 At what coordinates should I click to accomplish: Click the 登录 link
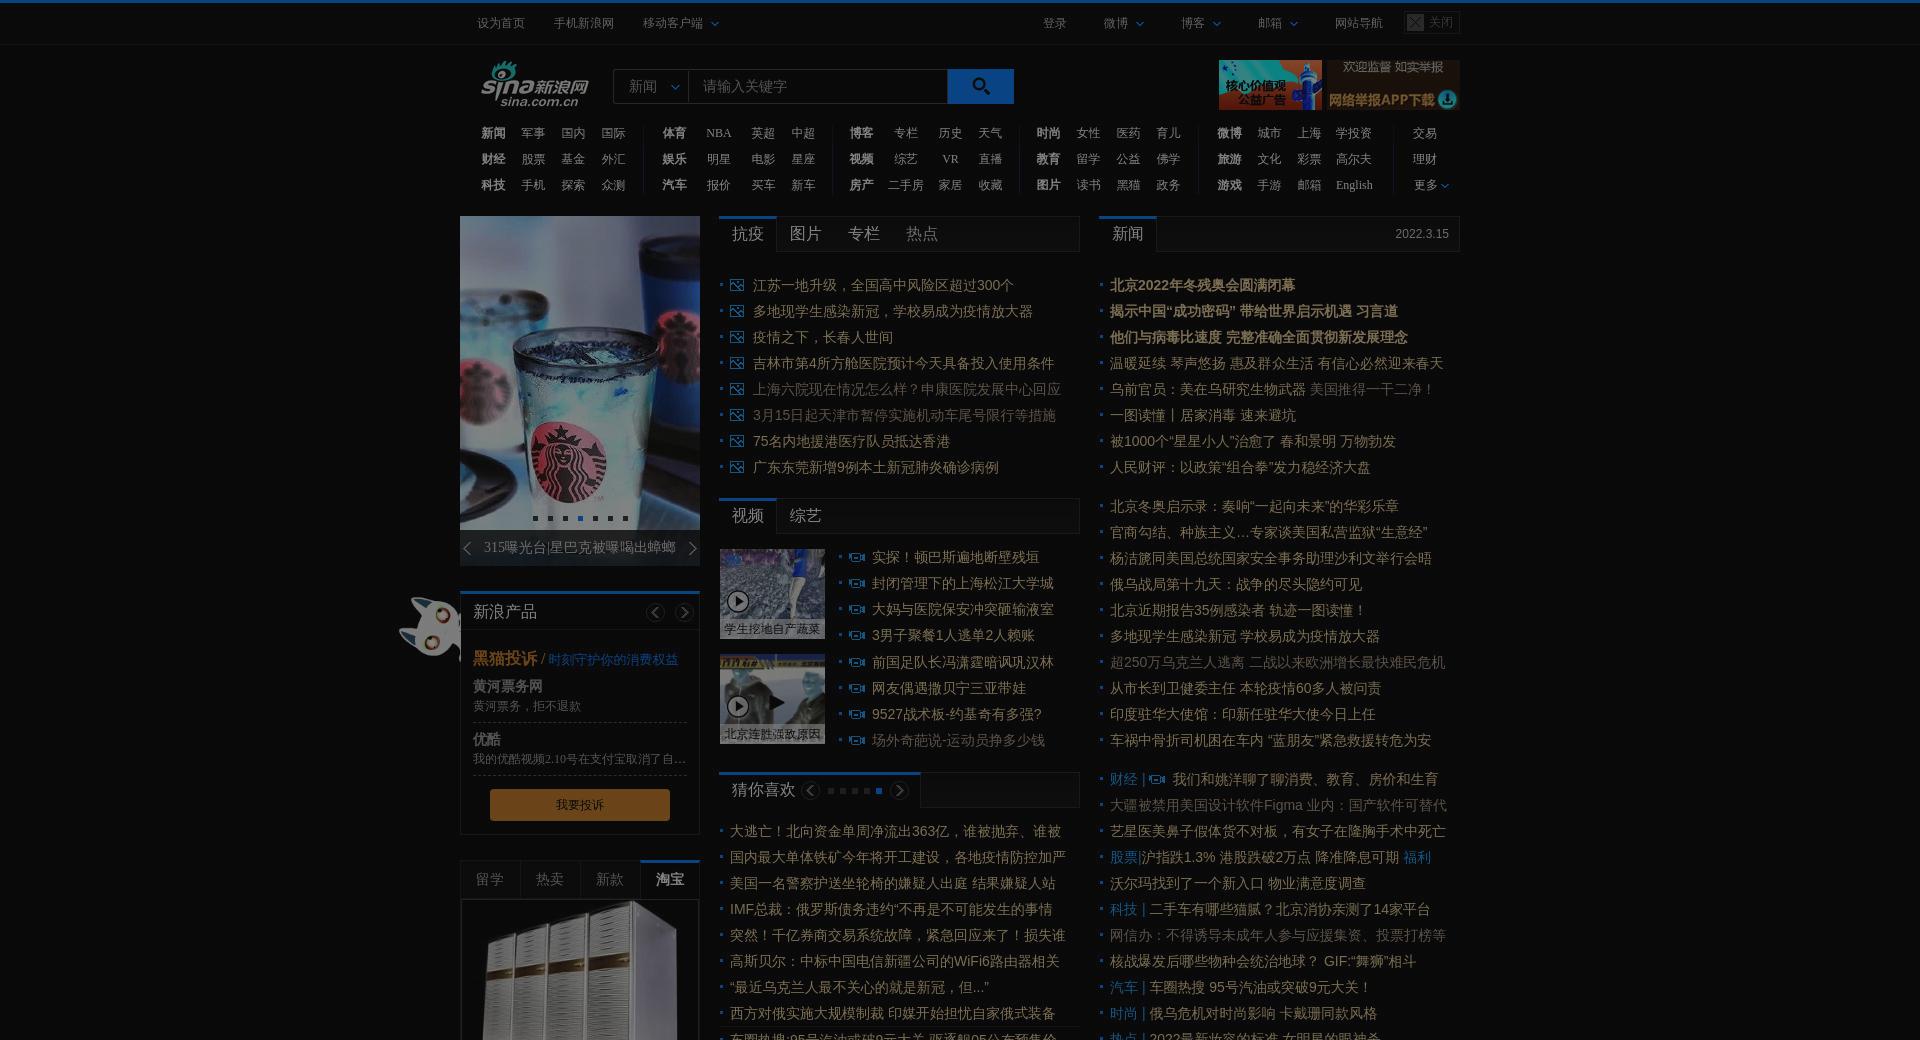click(x=1055, y=23)
